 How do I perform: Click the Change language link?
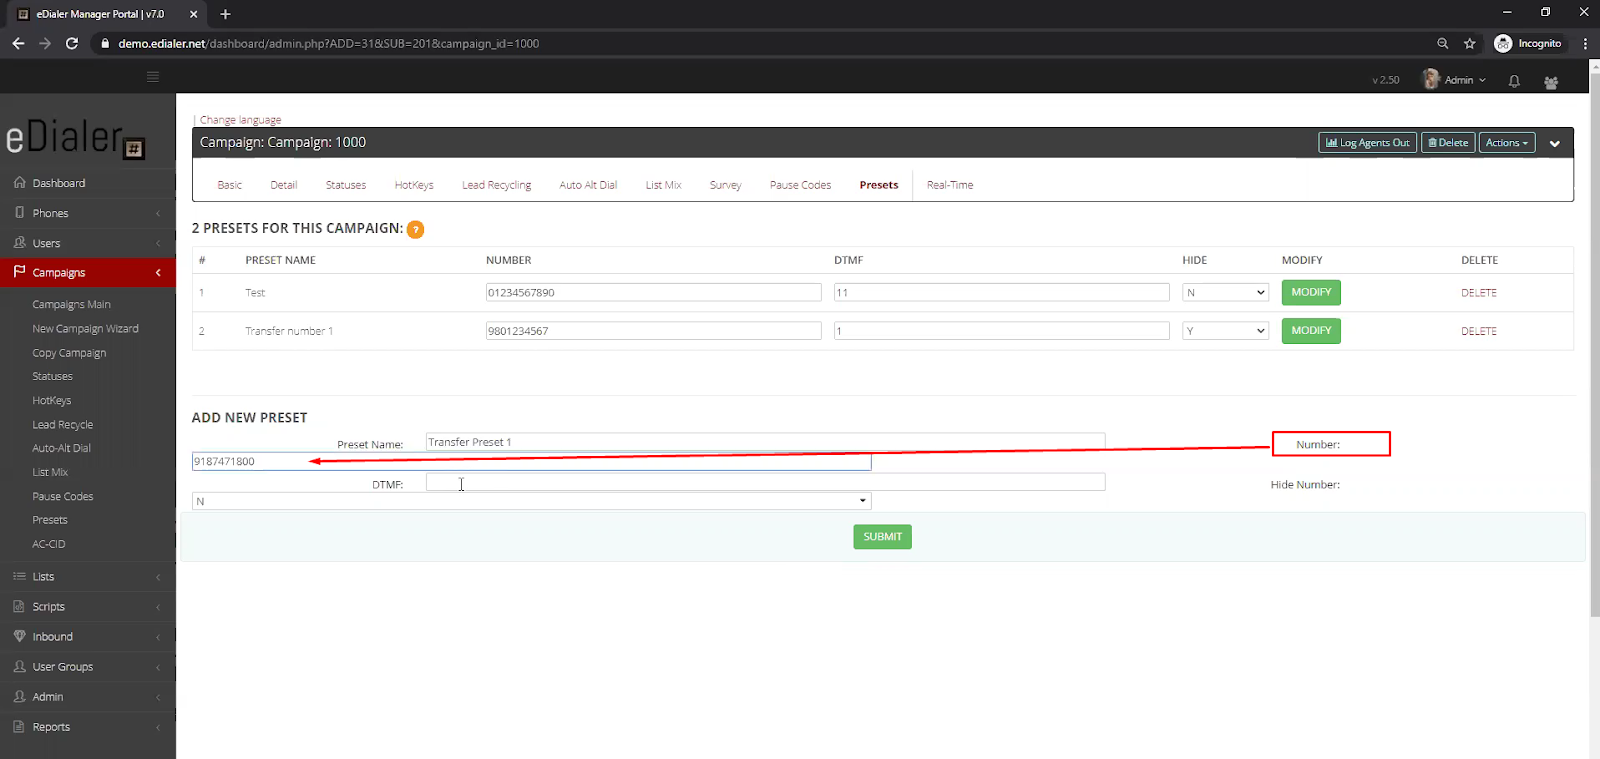[240, 120]
